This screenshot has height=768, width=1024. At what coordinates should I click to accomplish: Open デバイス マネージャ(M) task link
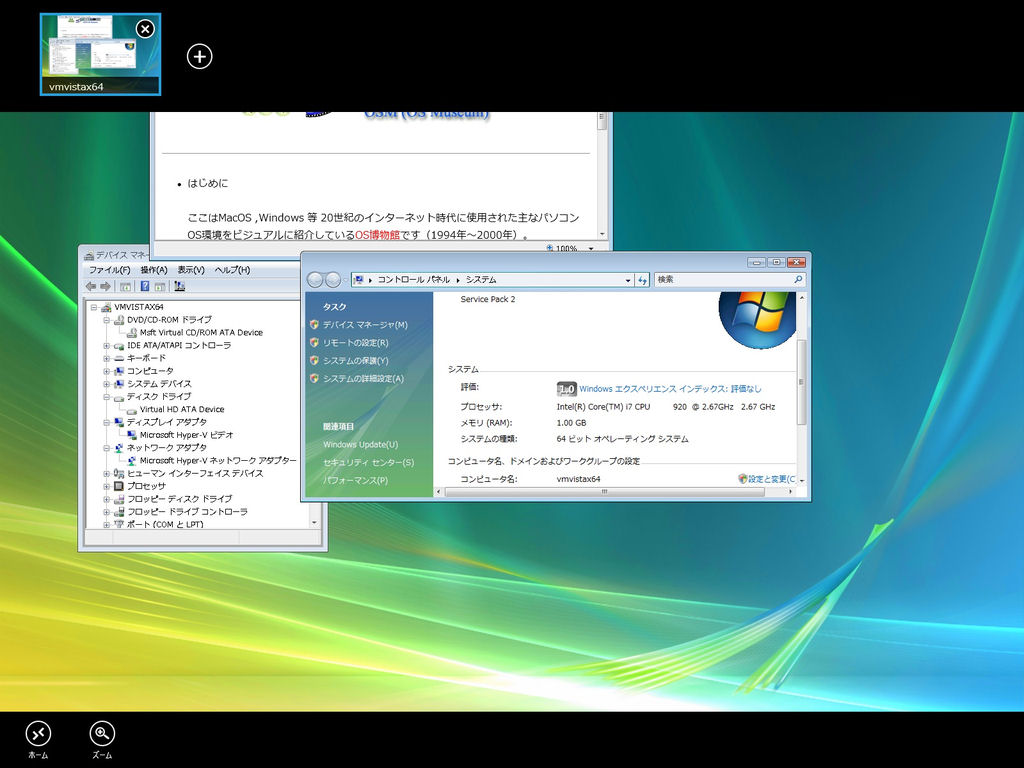click(365, 325)
